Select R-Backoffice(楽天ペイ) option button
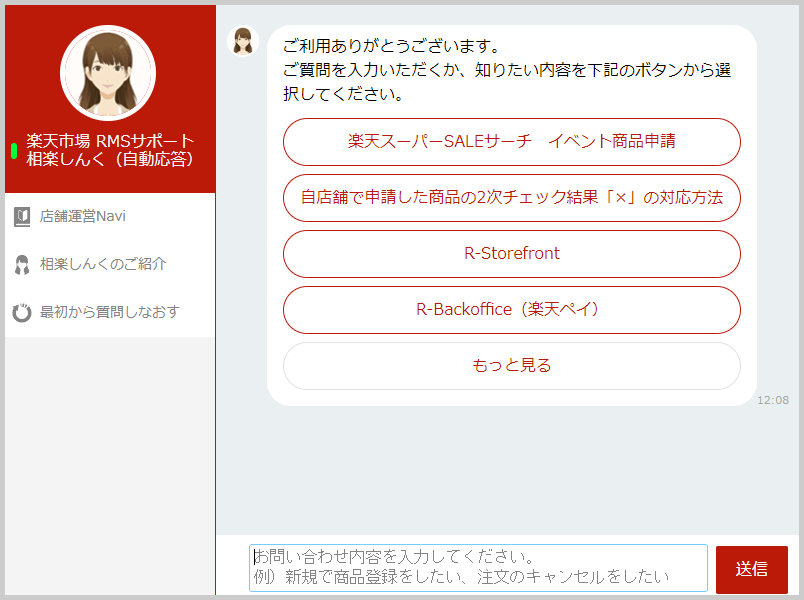This screenshot has width=804, height=600. point(511,310)
